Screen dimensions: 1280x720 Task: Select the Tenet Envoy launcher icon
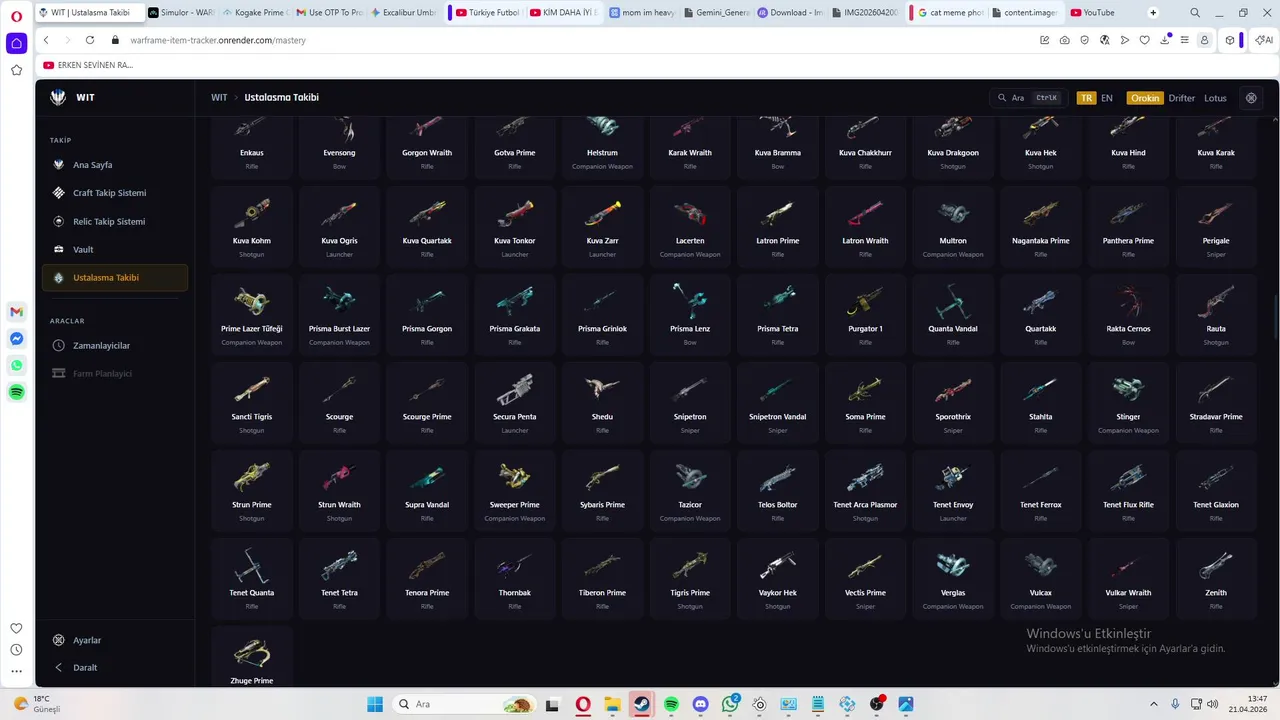click(x=953, y=477)
